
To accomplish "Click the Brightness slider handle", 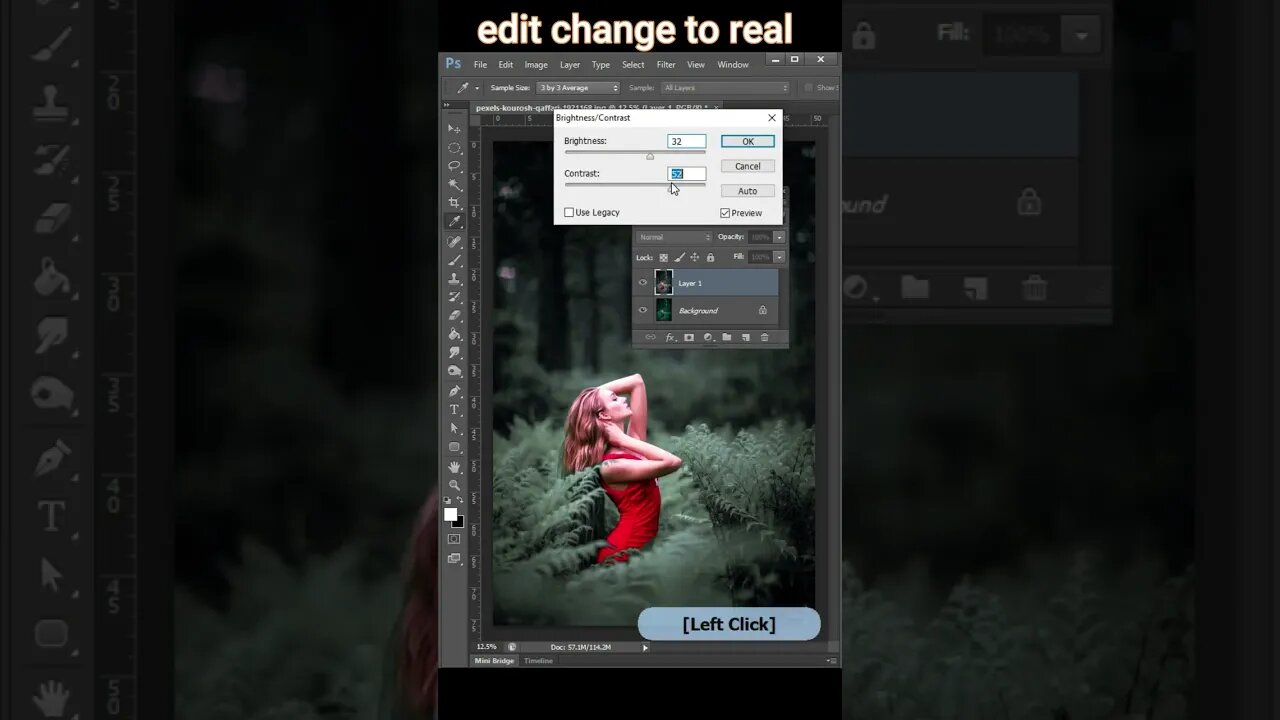I will click(x=650, y=156).
